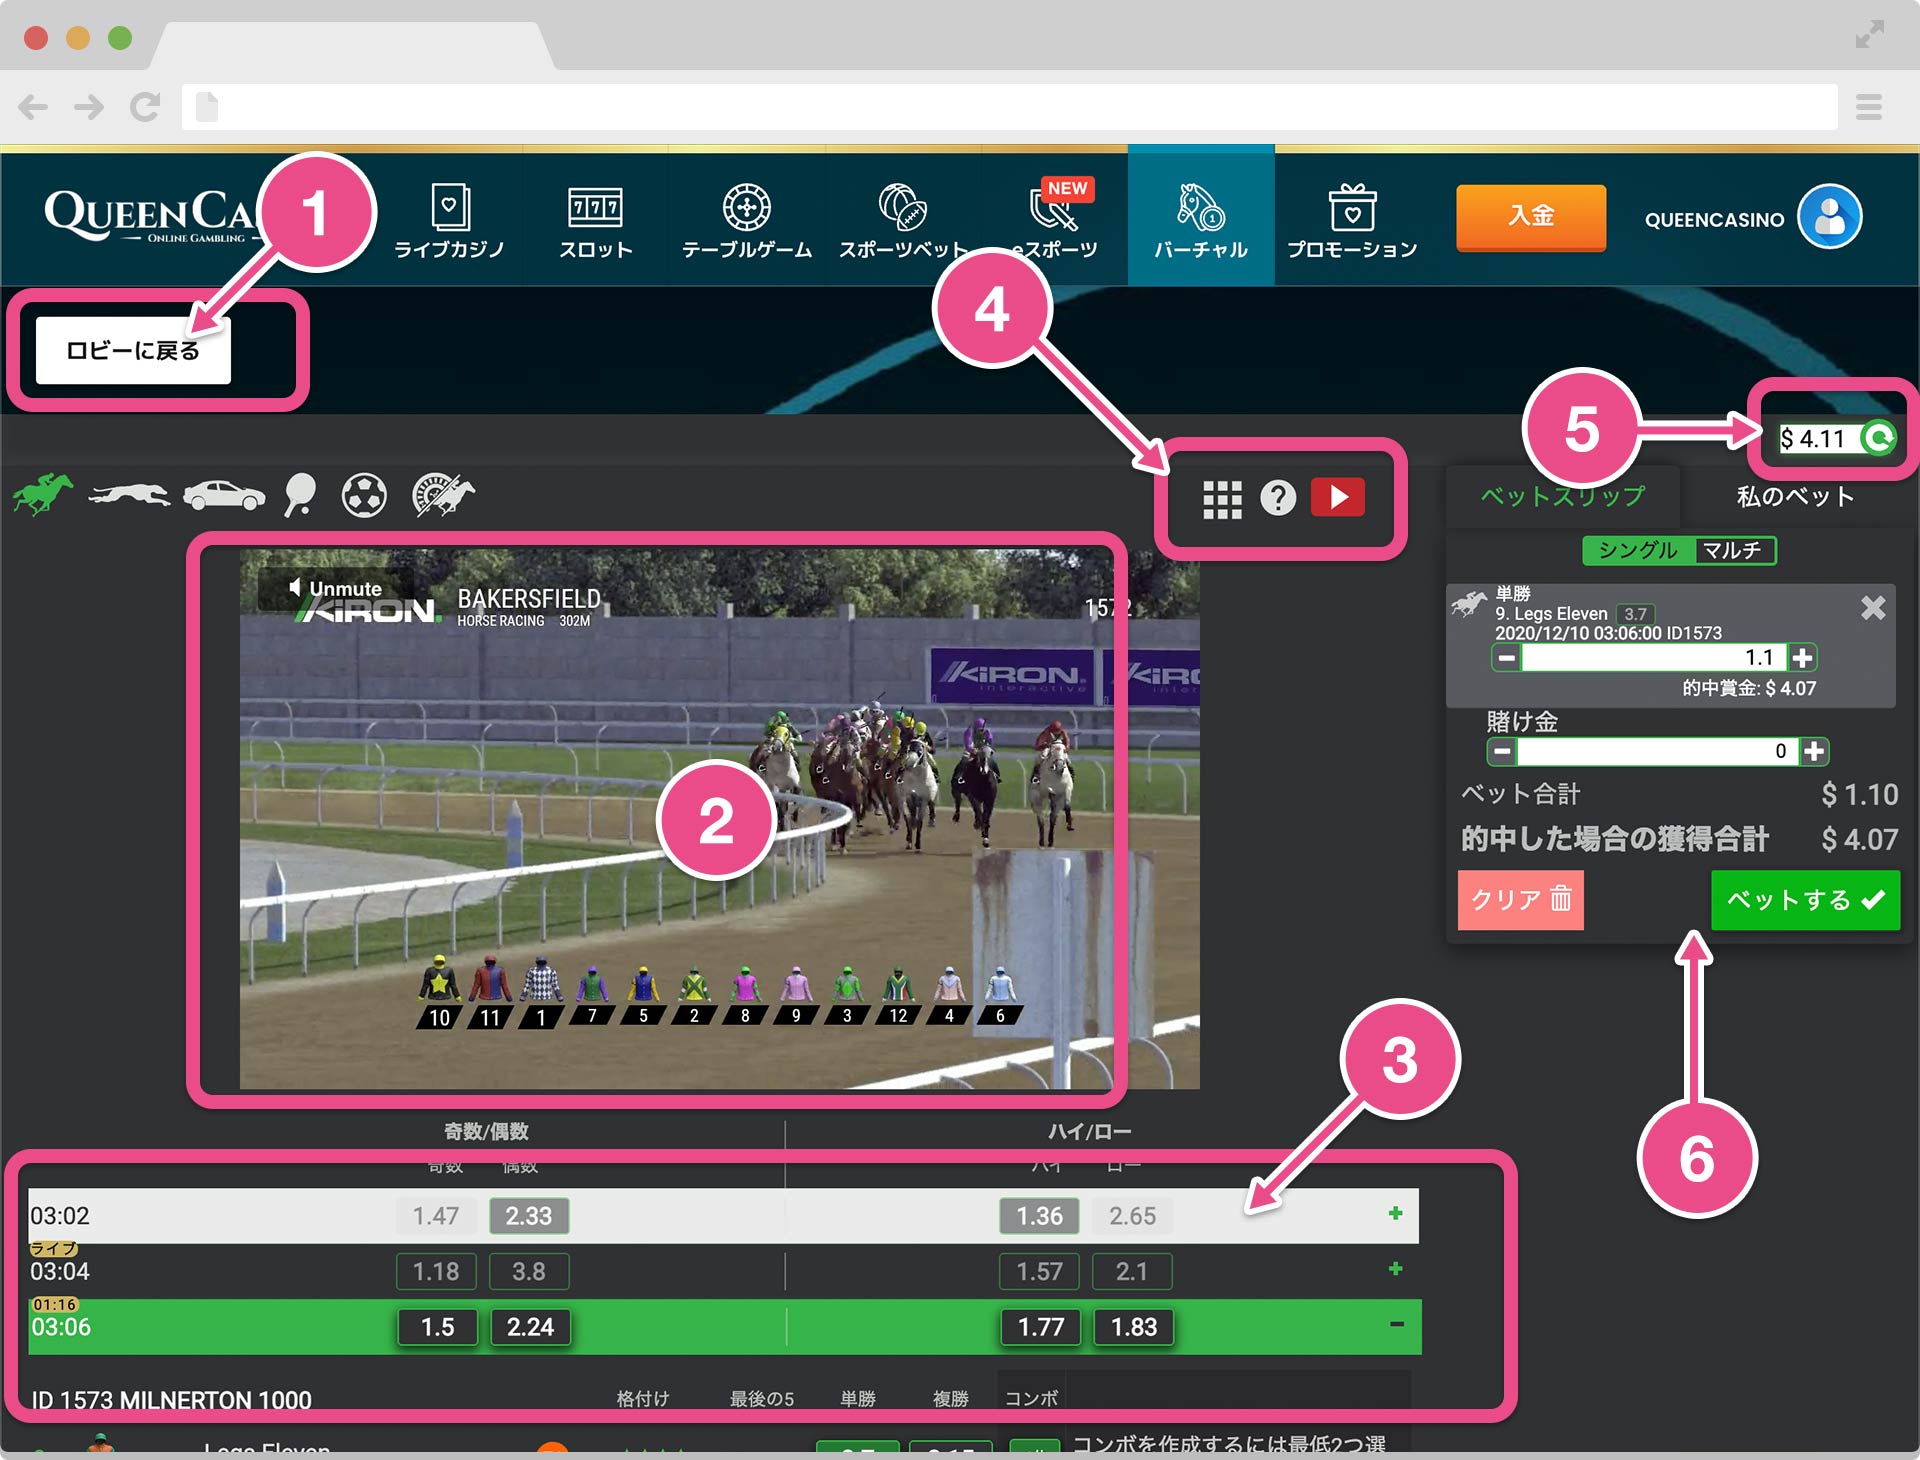Select odd odds 1.5 for 03:06
This screenshot has width=1920, height=1460.
[437, 1327]
